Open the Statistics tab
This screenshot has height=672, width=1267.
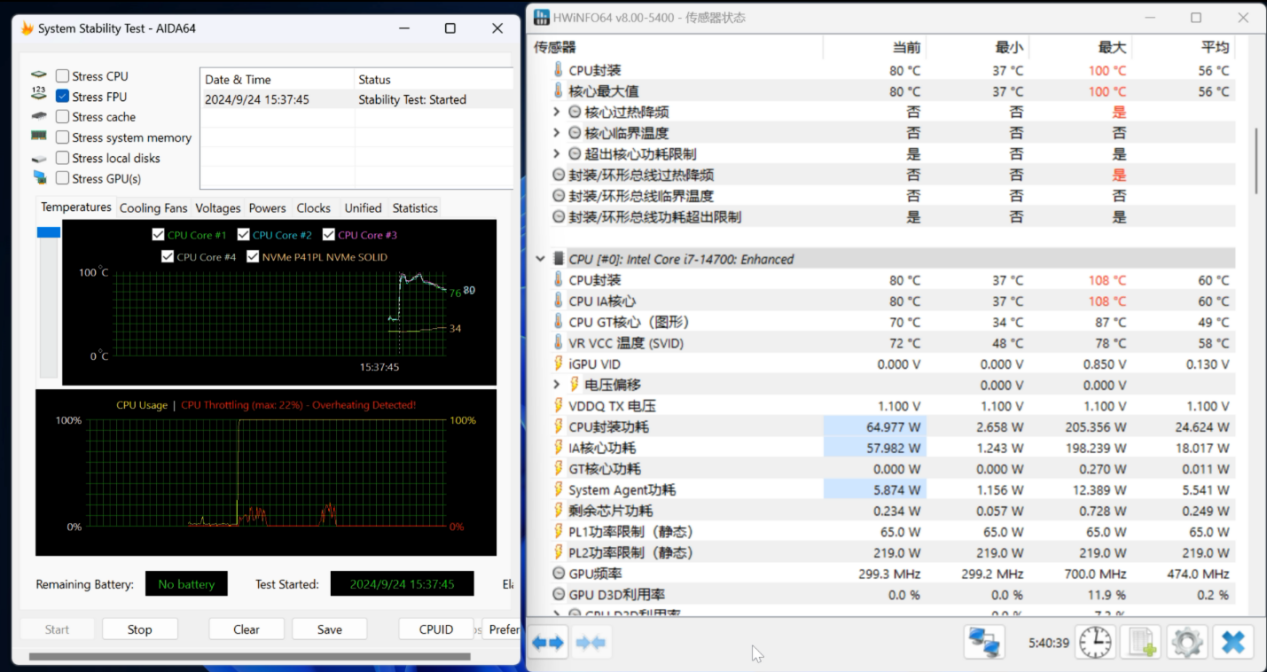(x=415, y=208)
